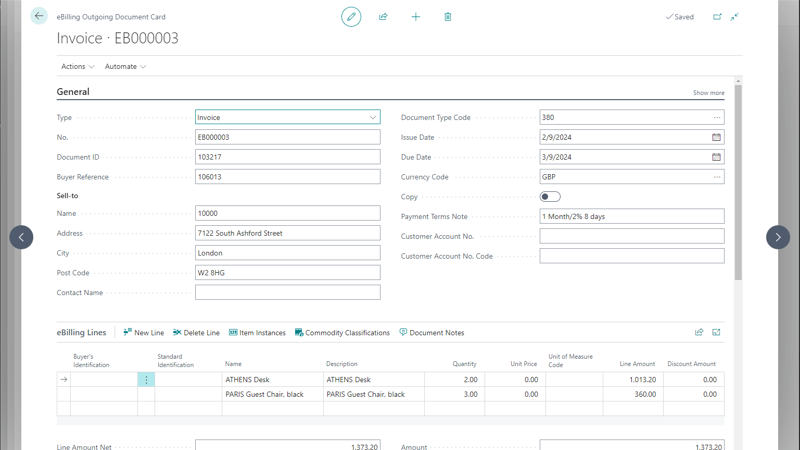Click the pencil edit icon
The image size is (800, 450).
351,17
